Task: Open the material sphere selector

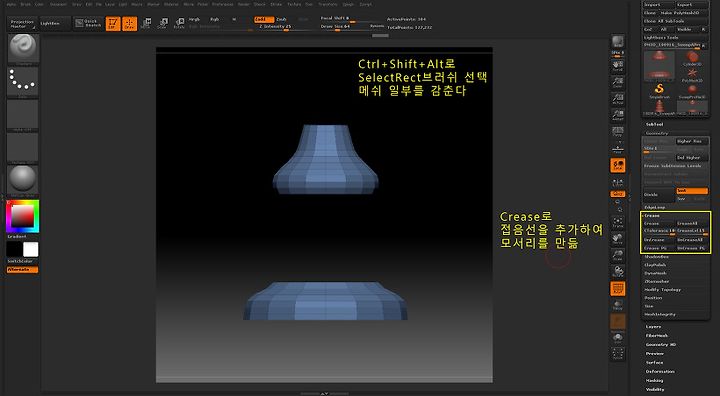Action: point(23,179)
